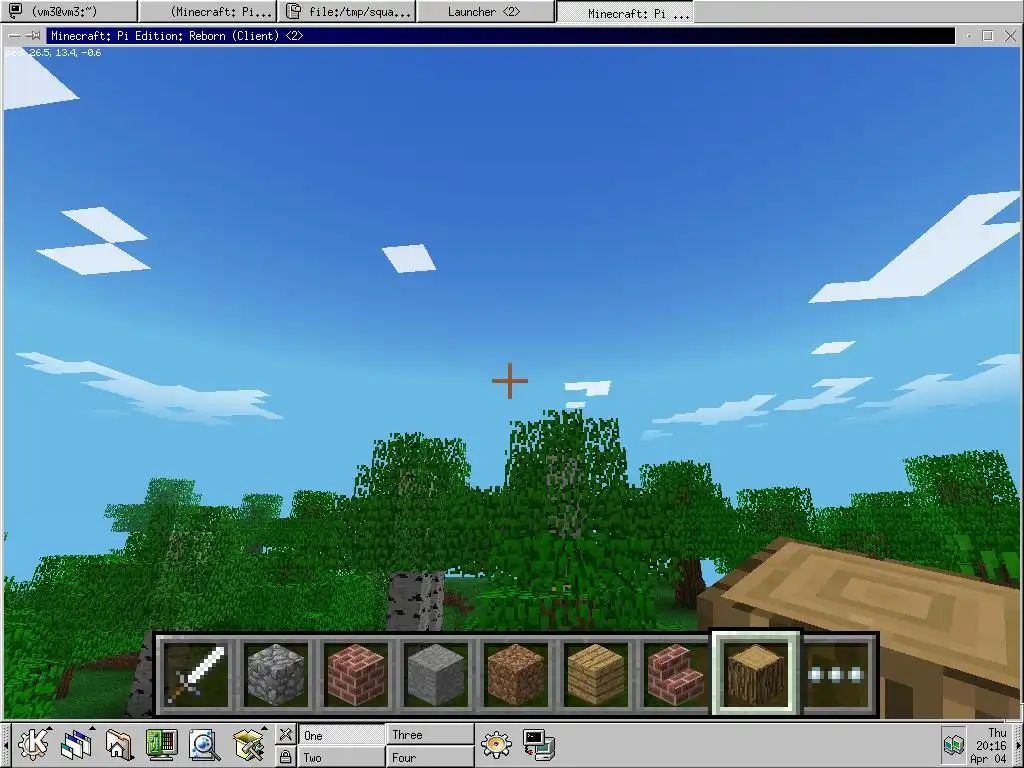Open the package tools box icon
The width and height of the screenshot is (1024, 768).
248,744
